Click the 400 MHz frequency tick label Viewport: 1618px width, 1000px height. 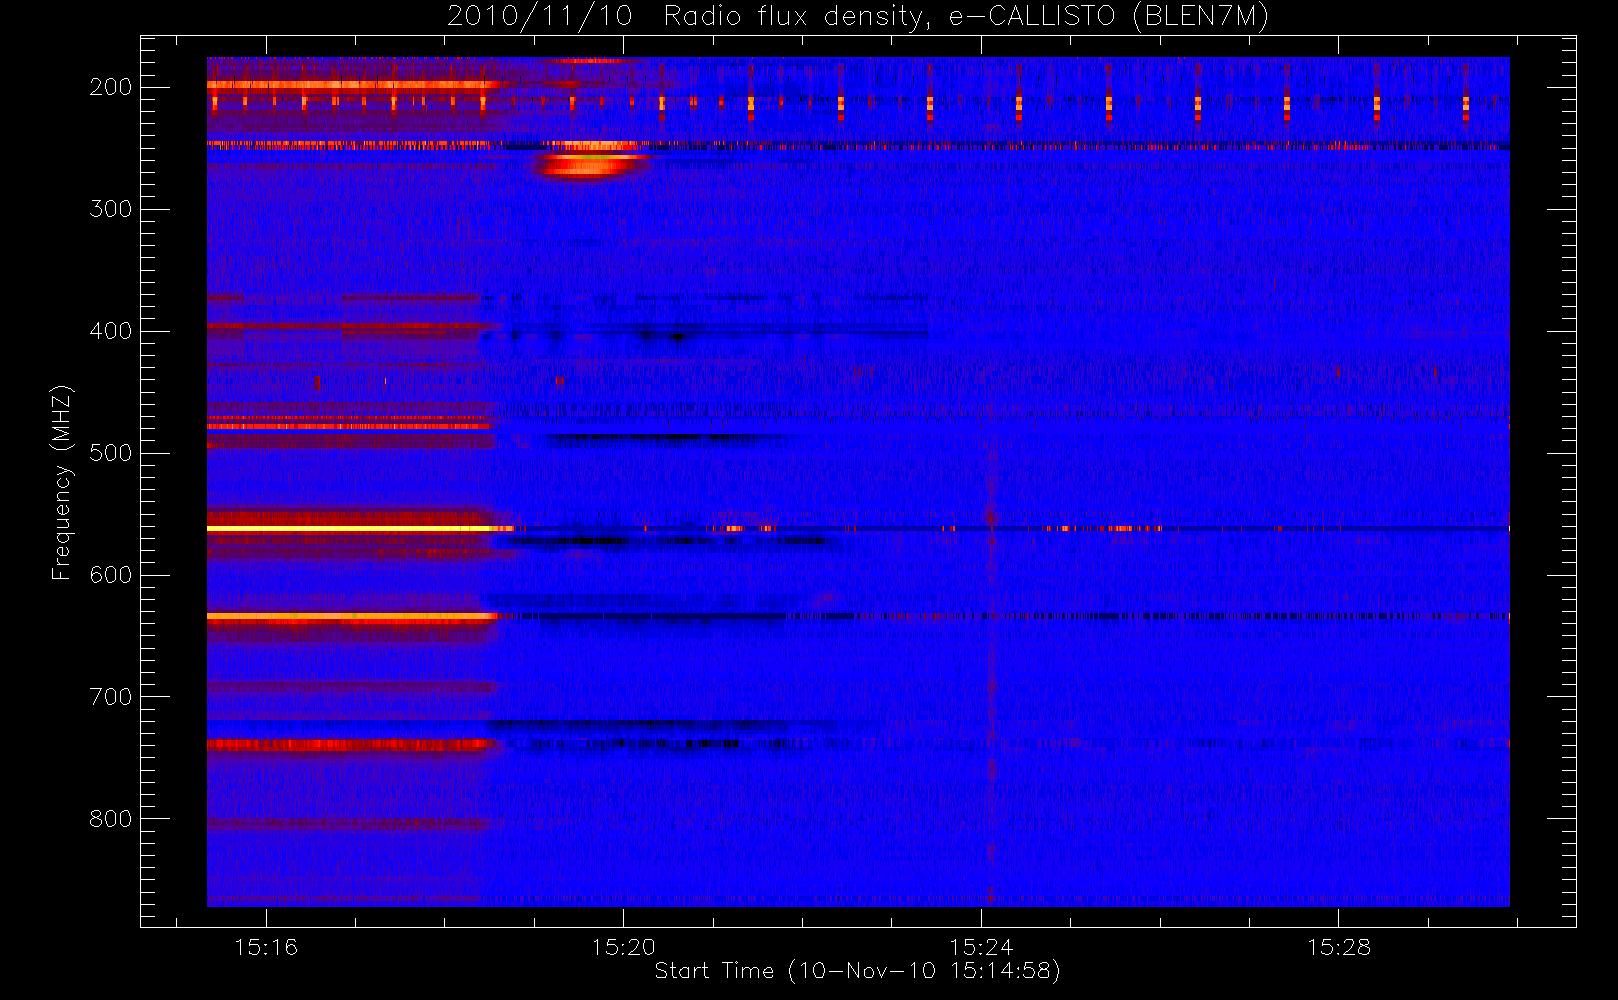point(111,331)
